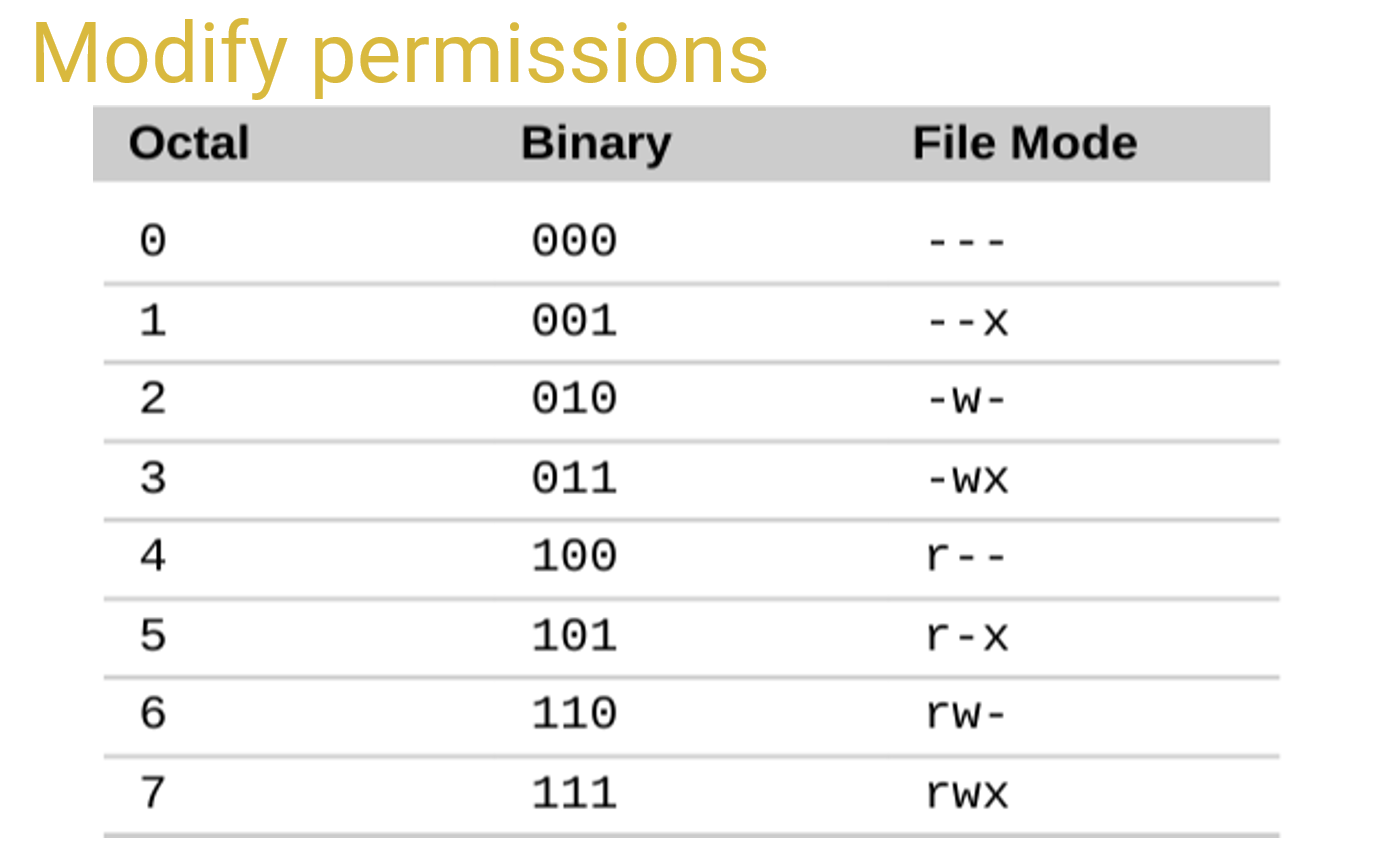
Task: Select the -wx file mode cell
Action: 967,478
